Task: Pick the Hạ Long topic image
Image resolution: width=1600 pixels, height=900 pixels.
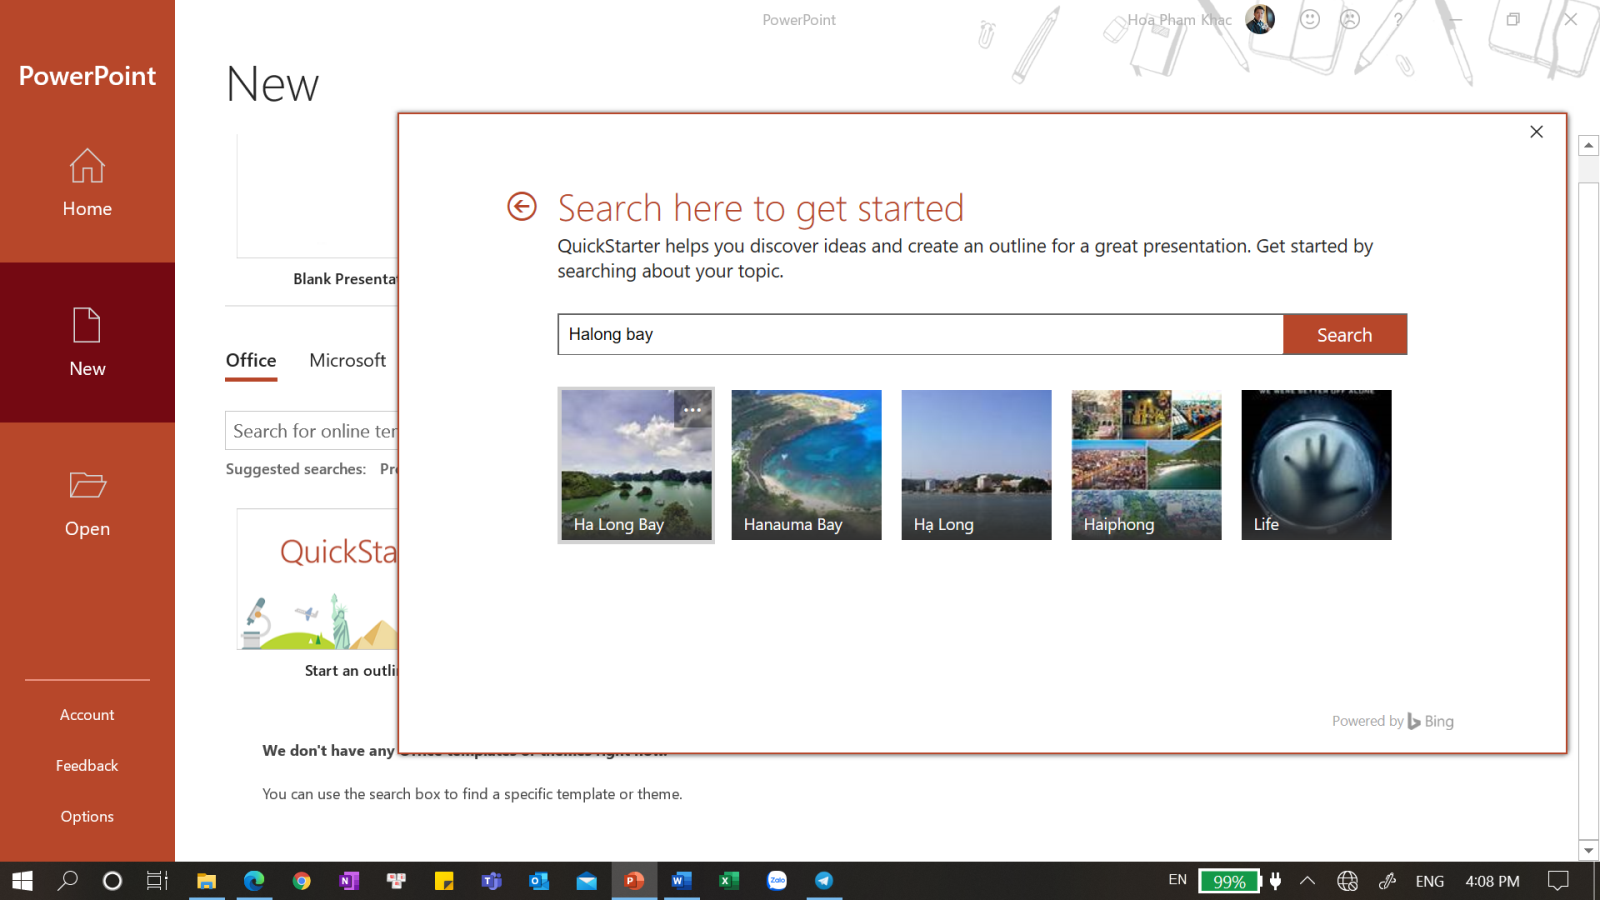Action: coord(976,464)
